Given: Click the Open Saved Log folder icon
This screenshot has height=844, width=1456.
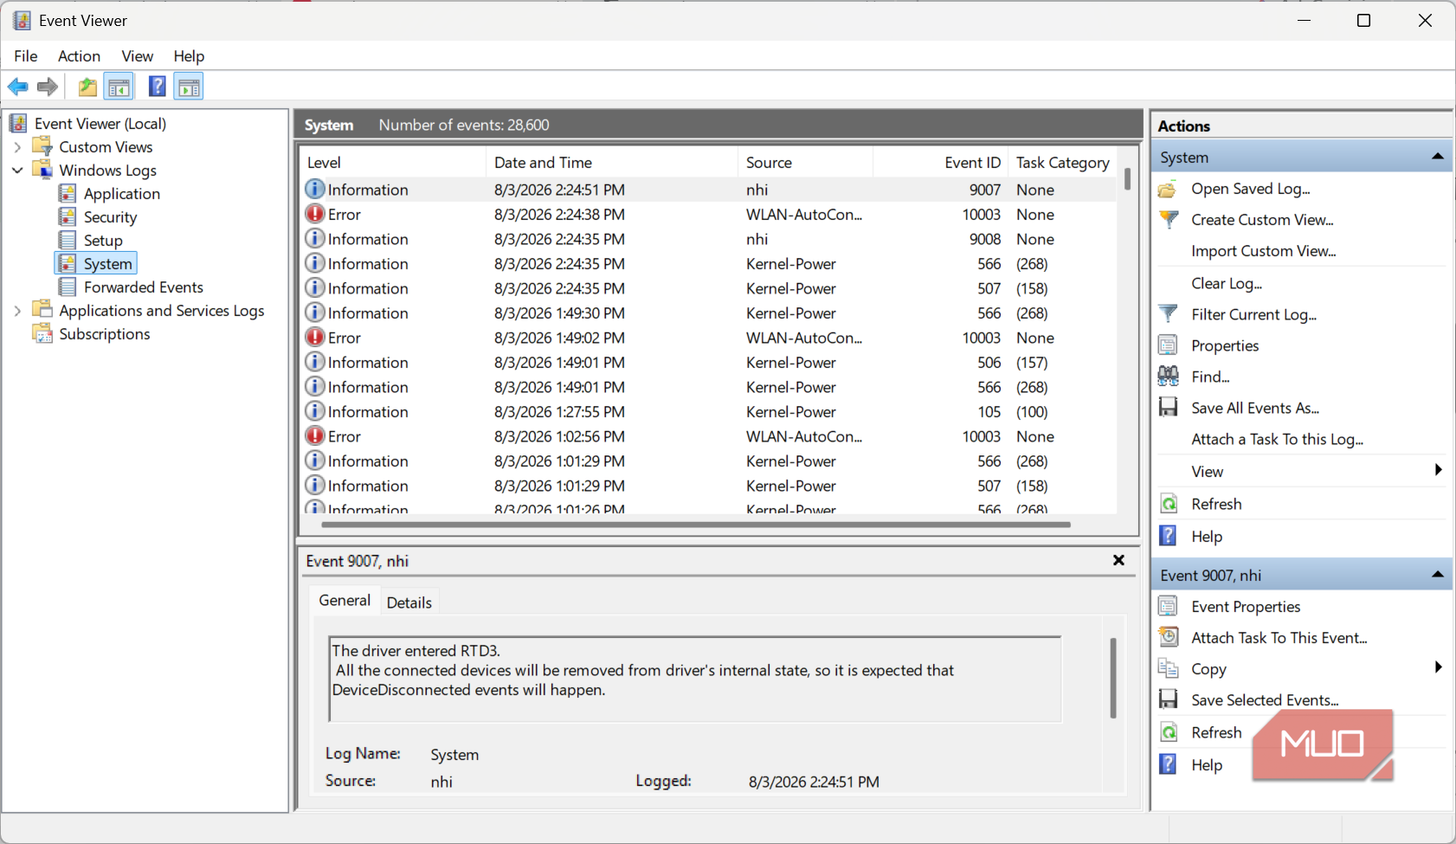Looking at the screenshot, I should coord(1168,189).
